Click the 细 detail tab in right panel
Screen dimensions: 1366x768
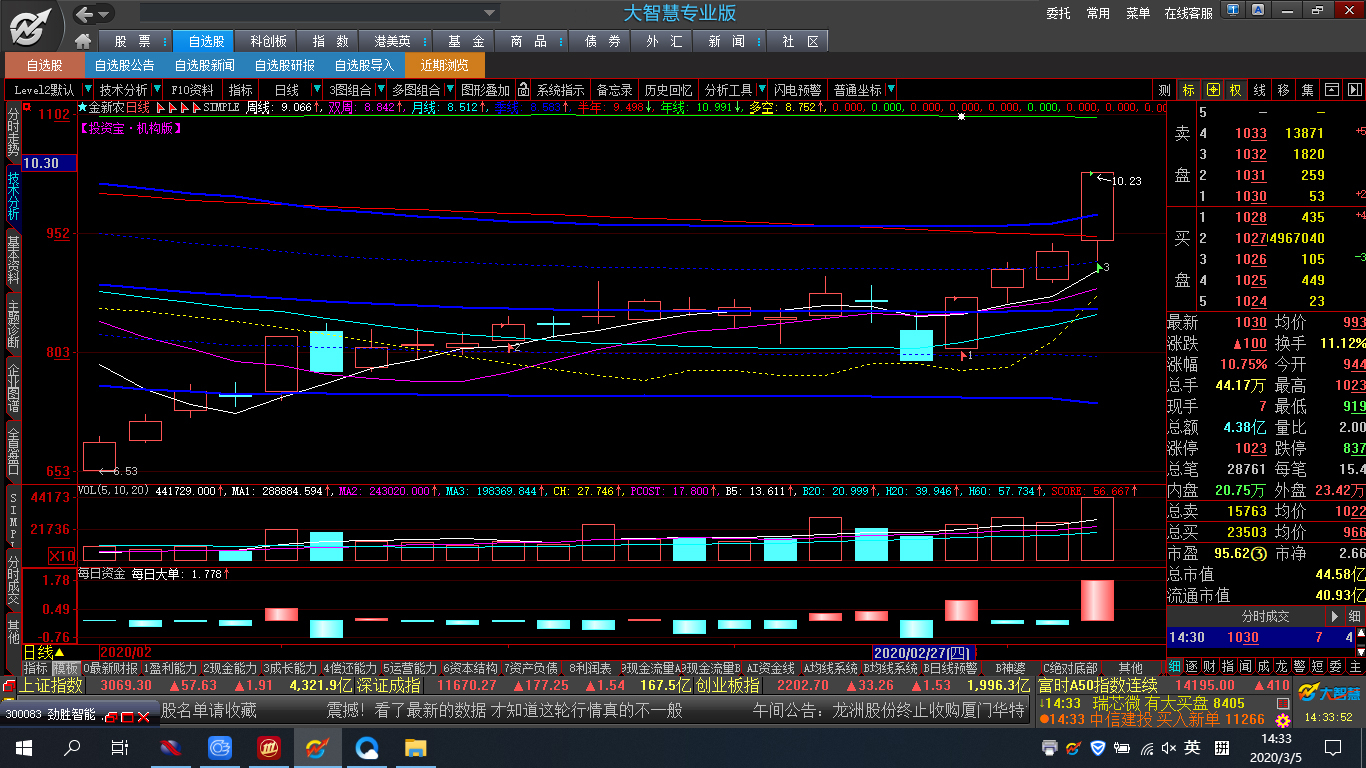coord(1175,666)
